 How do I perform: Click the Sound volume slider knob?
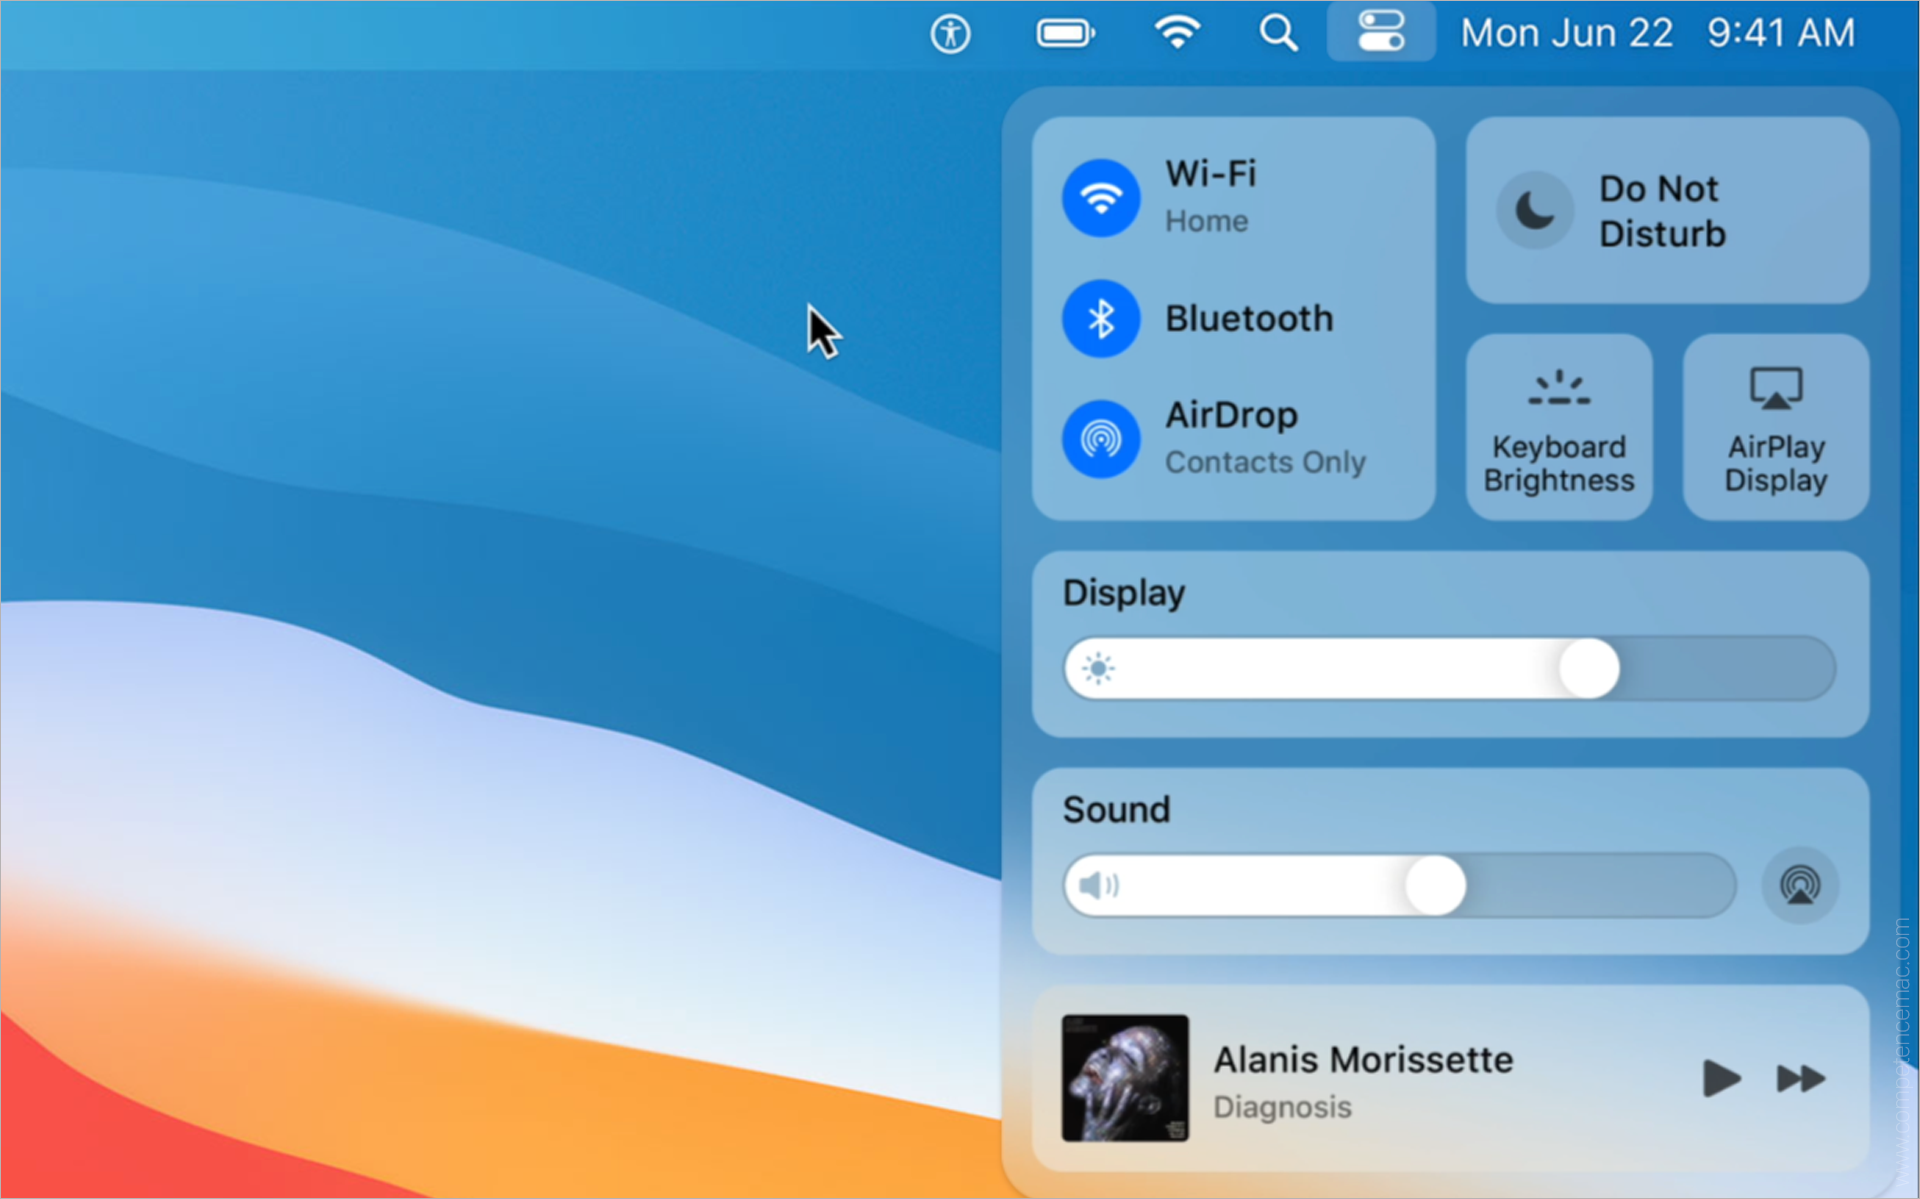pos(1435,885)
